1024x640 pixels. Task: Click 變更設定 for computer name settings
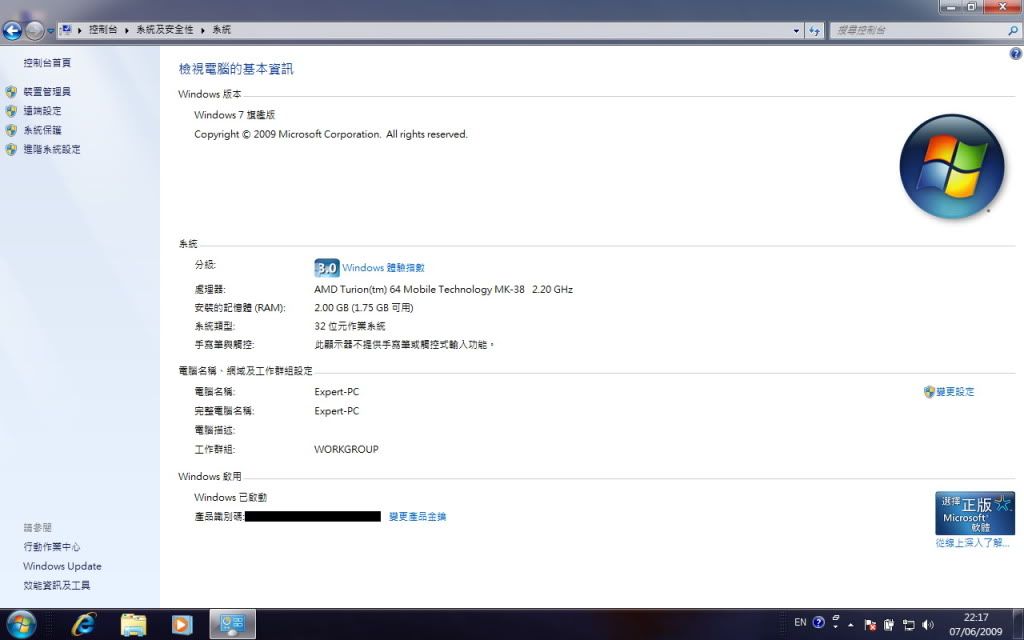pos(955,392)
